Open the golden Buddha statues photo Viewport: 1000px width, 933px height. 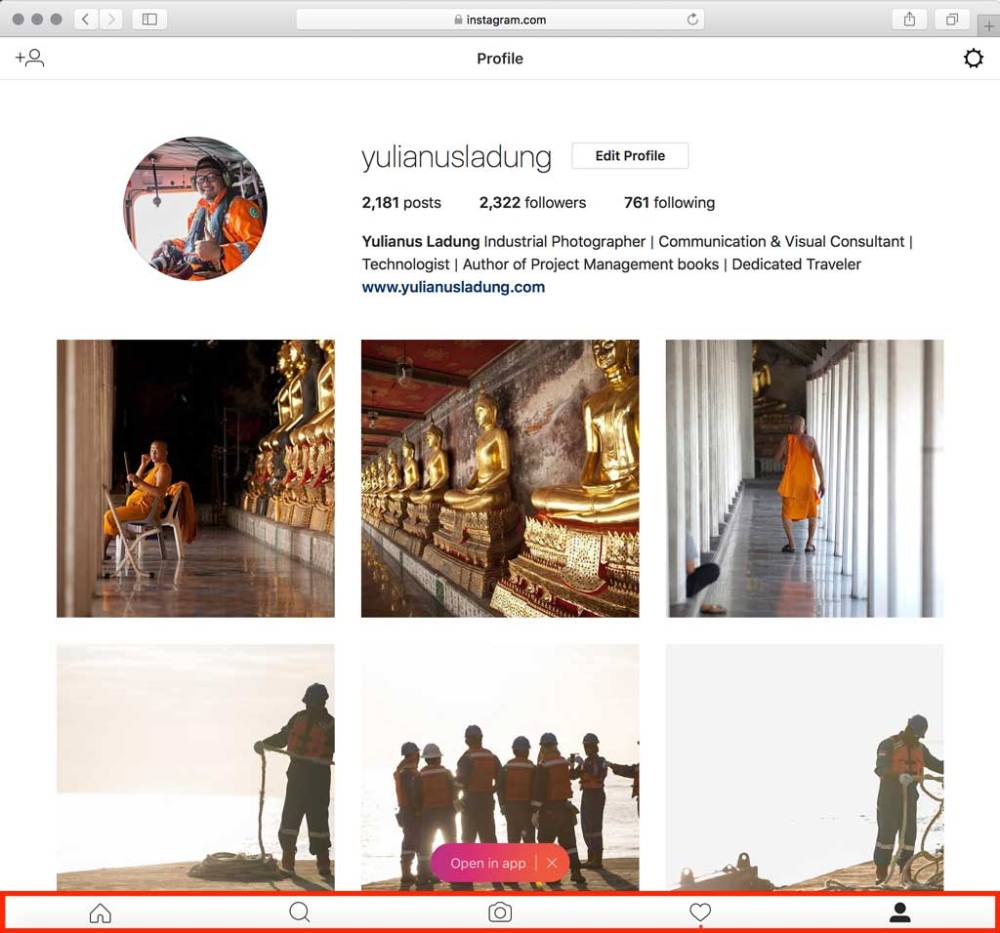click(x=500, y=478)
